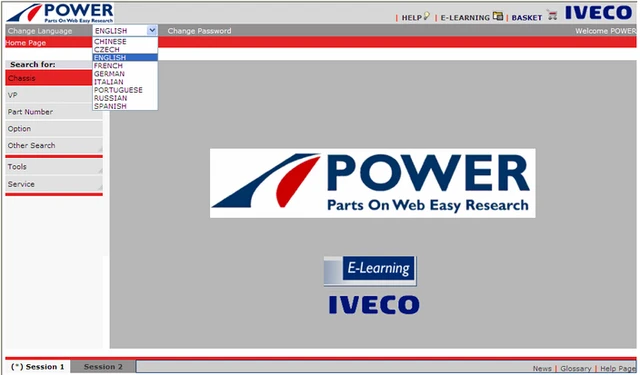Switch to Session 1 tab
The height and width of the screenshot is (375, 640).
(x=38, y=366)
